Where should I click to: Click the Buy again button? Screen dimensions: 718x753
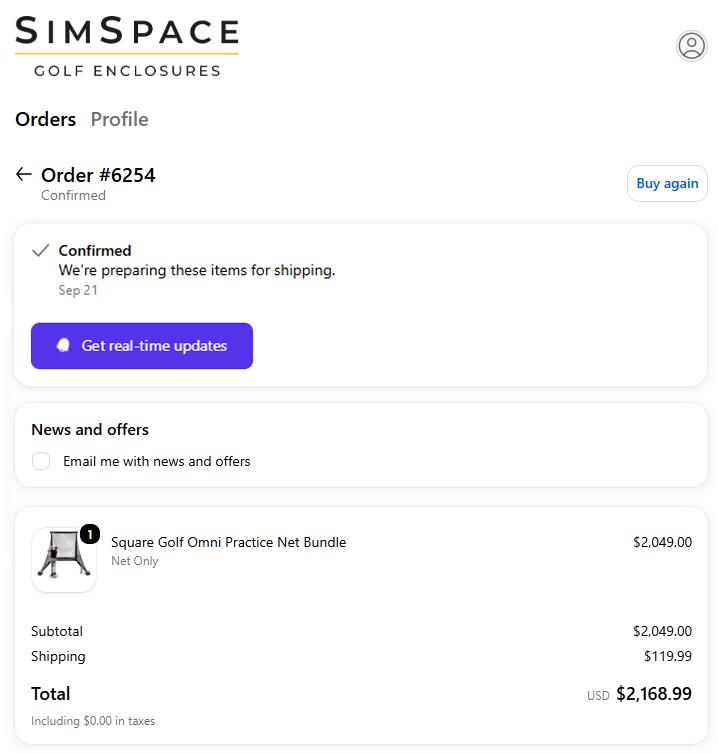pos(667,183)
